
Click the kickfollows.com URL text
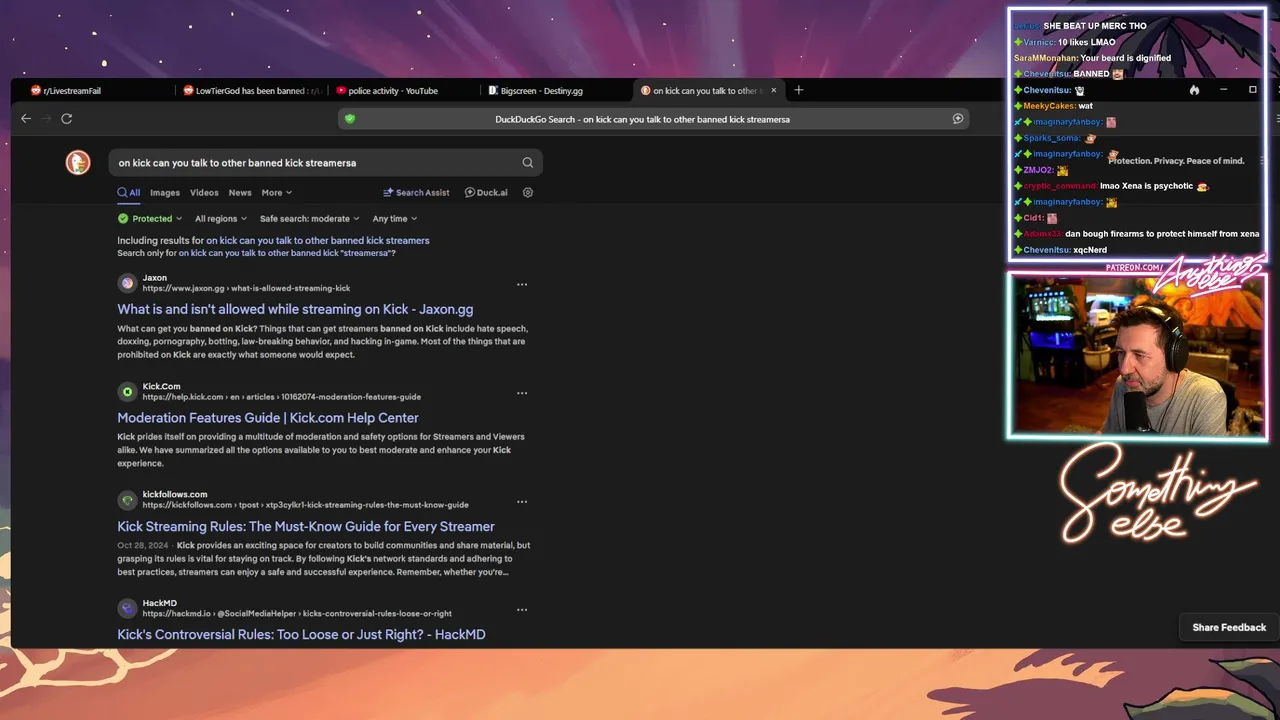[305, 505]
